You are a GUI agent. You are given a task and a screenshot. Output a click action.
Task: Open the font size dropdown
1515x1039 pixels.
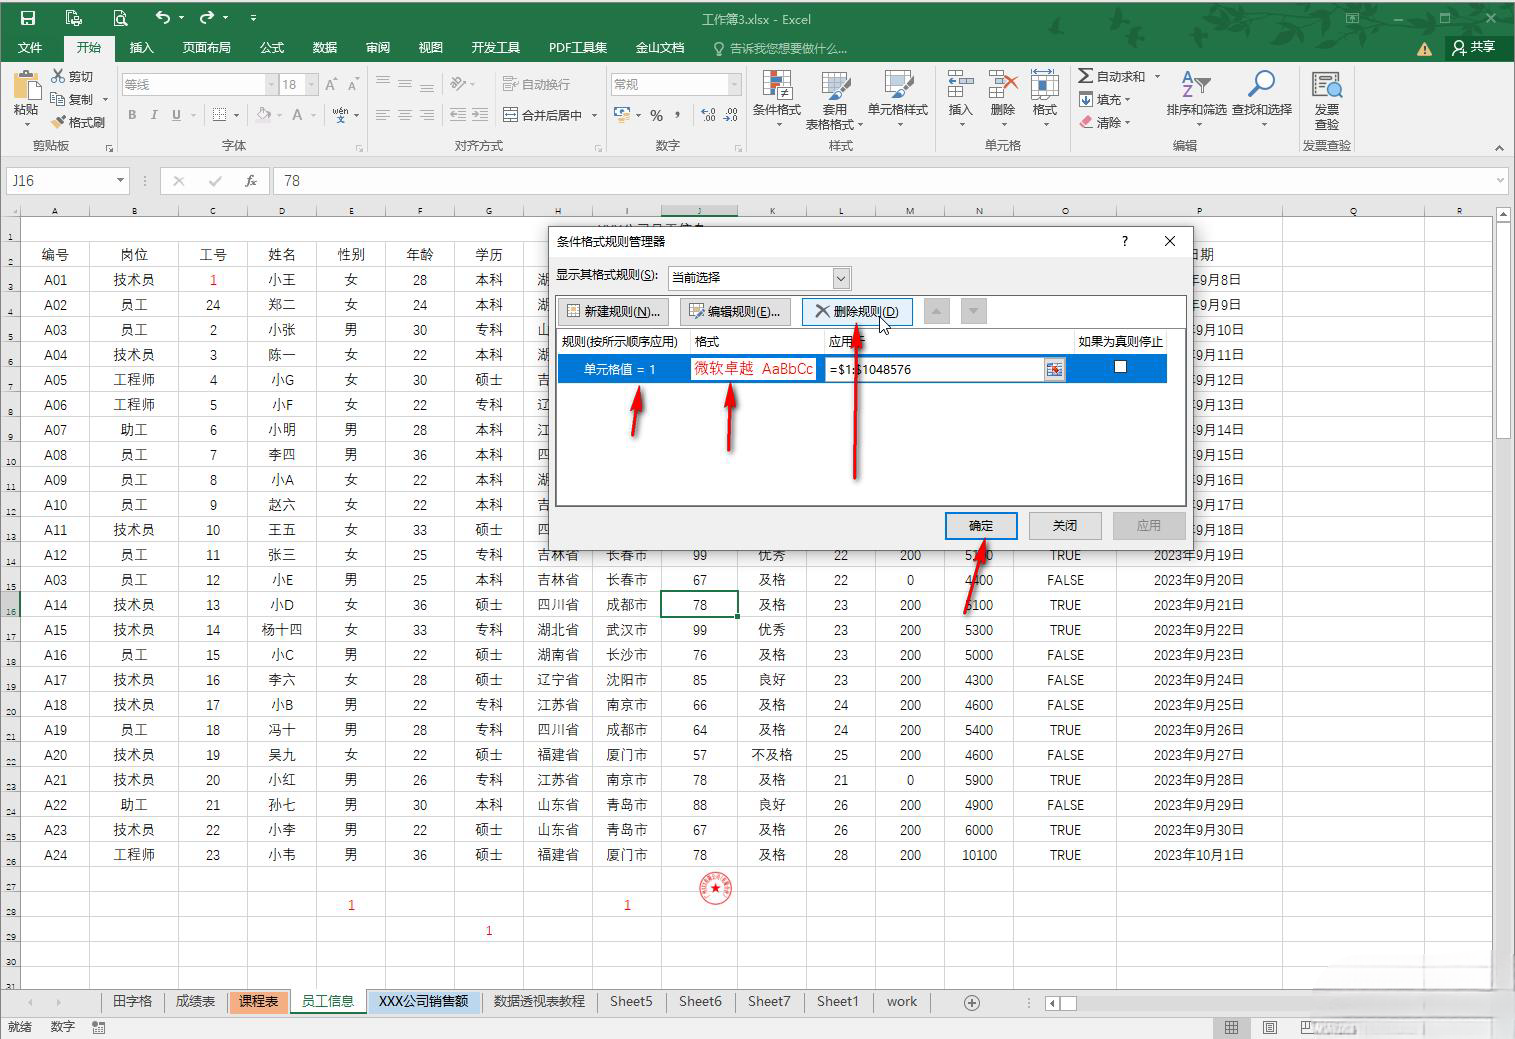312,85
